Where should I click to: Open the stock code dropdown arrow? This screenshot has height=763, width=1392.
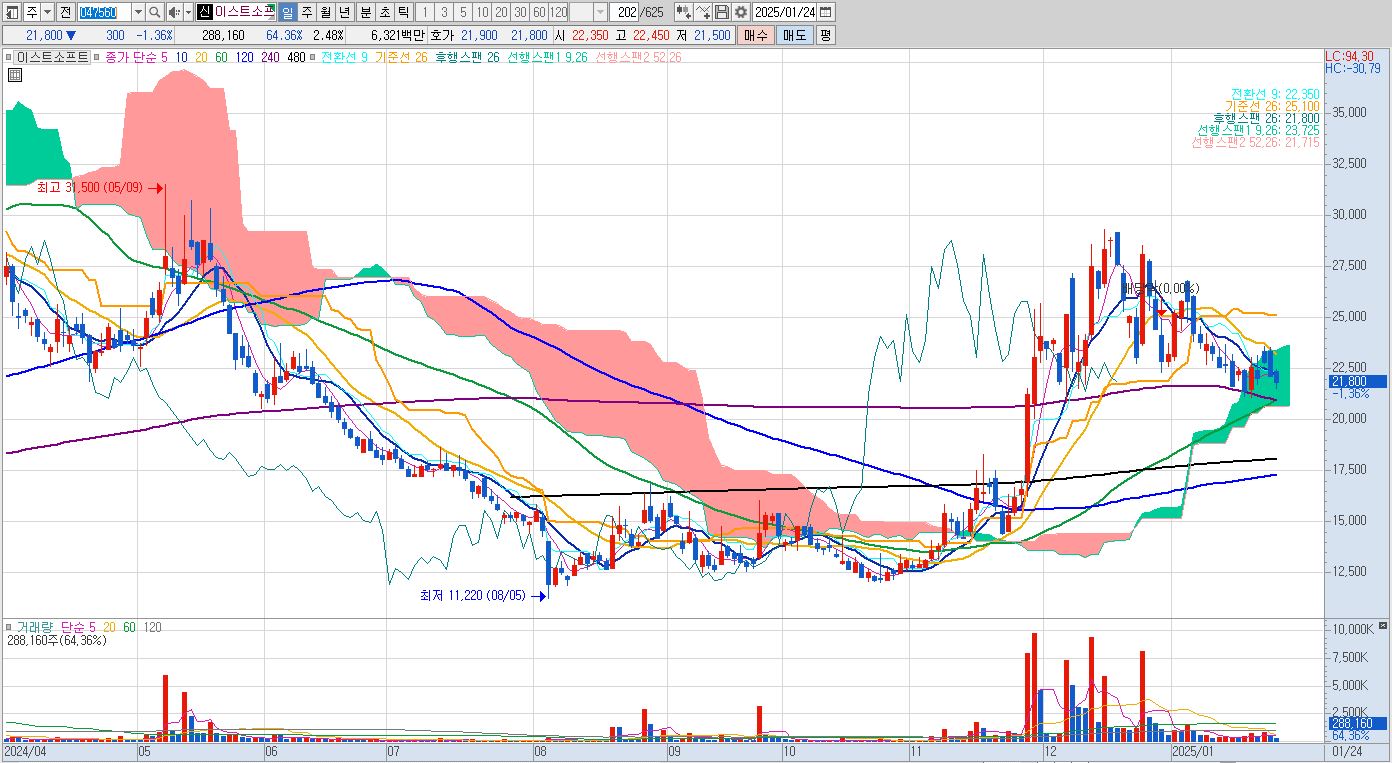click(137, 12)
